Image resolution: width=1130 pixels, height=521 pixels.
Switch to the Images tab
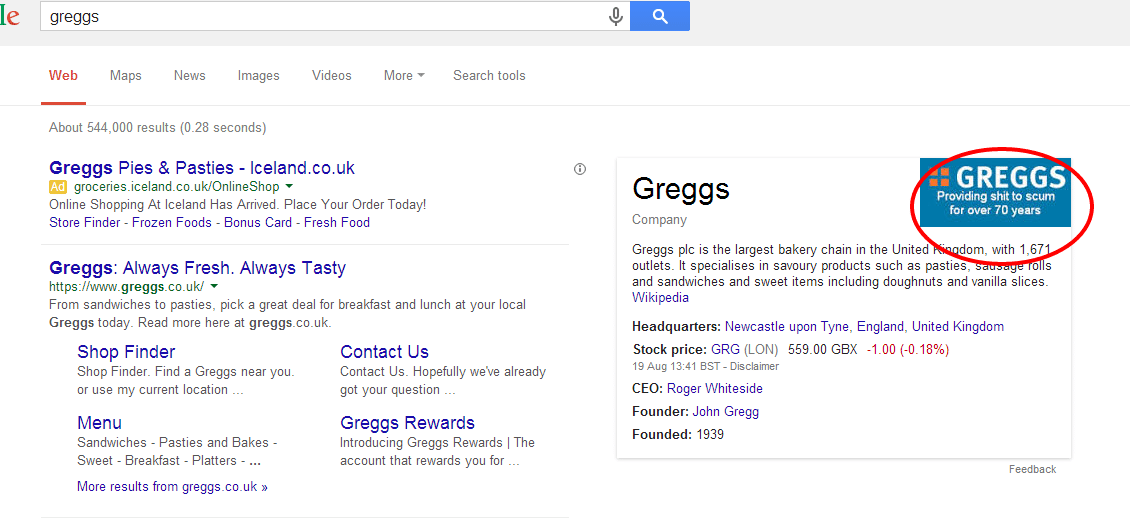coord(259,76)
